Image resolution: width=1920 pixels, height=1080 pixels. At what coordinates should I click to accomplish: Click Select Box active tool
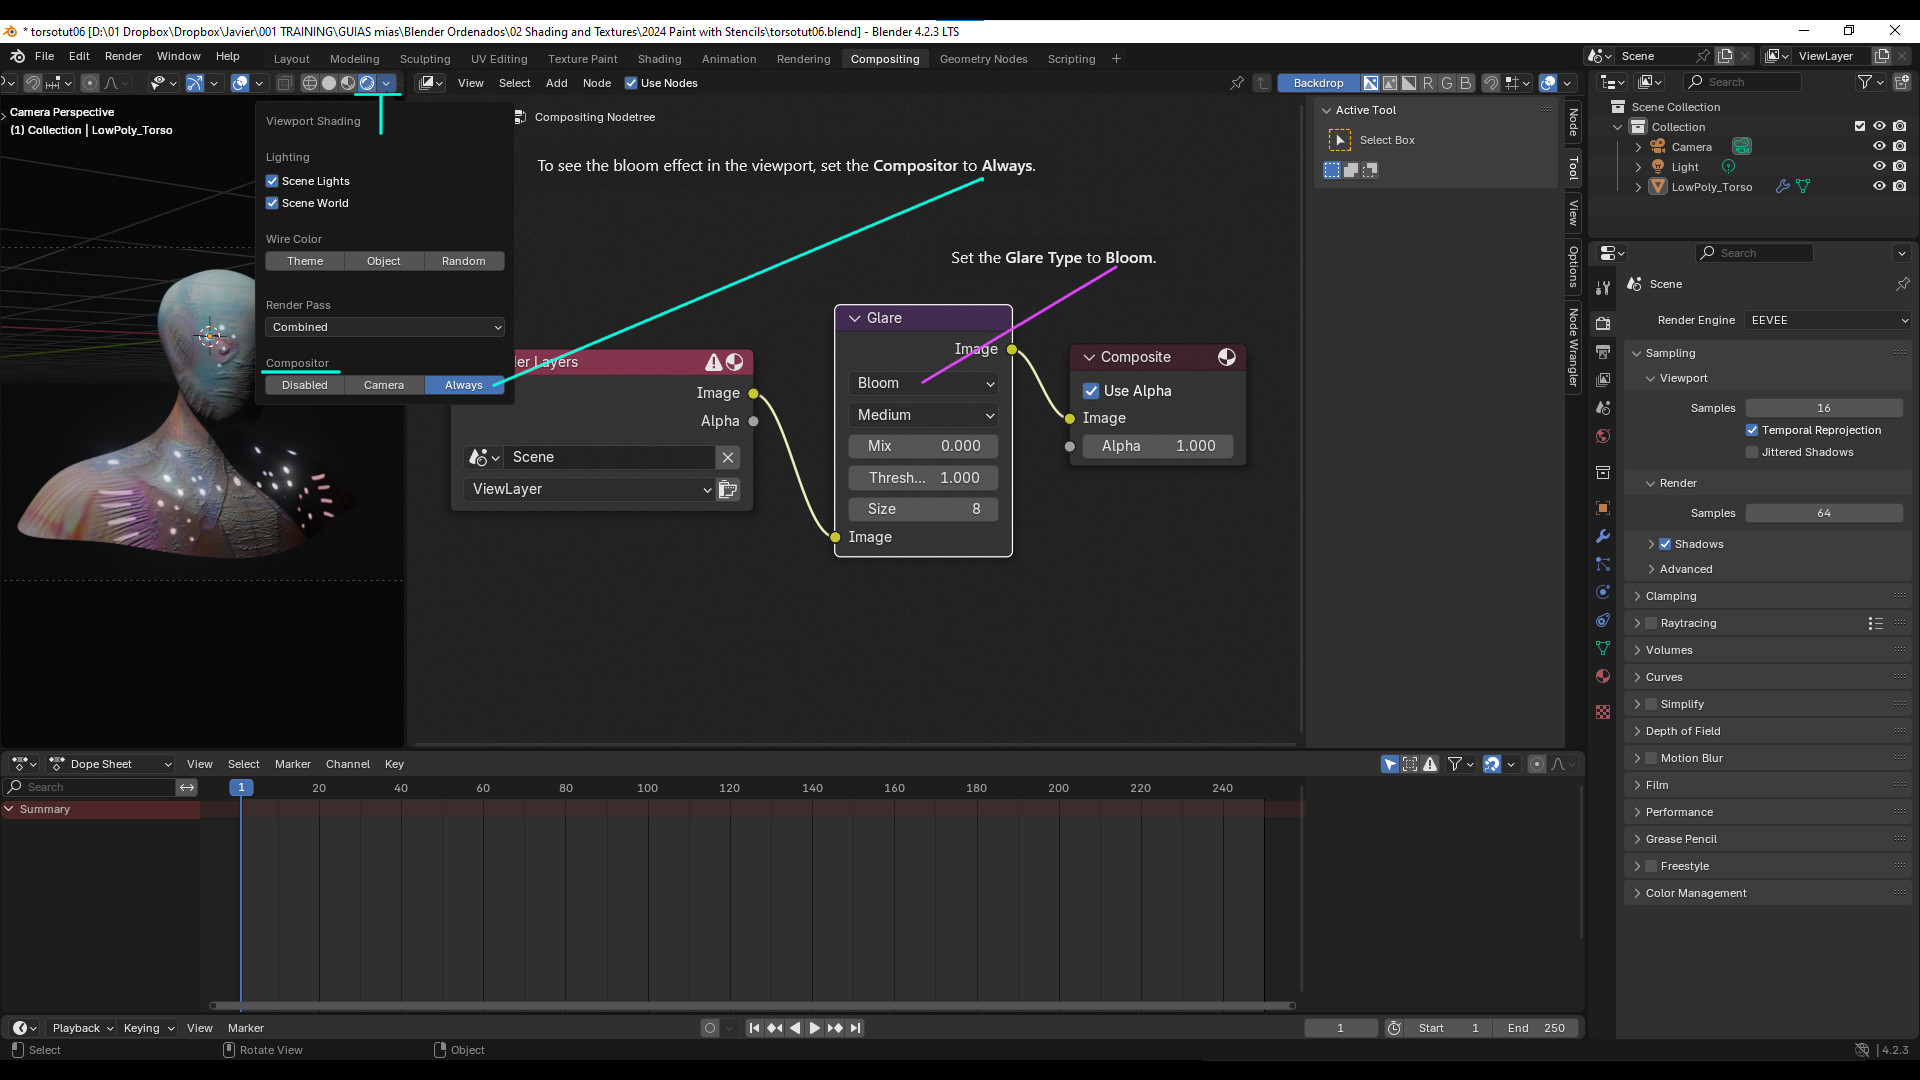(1340, 140)
